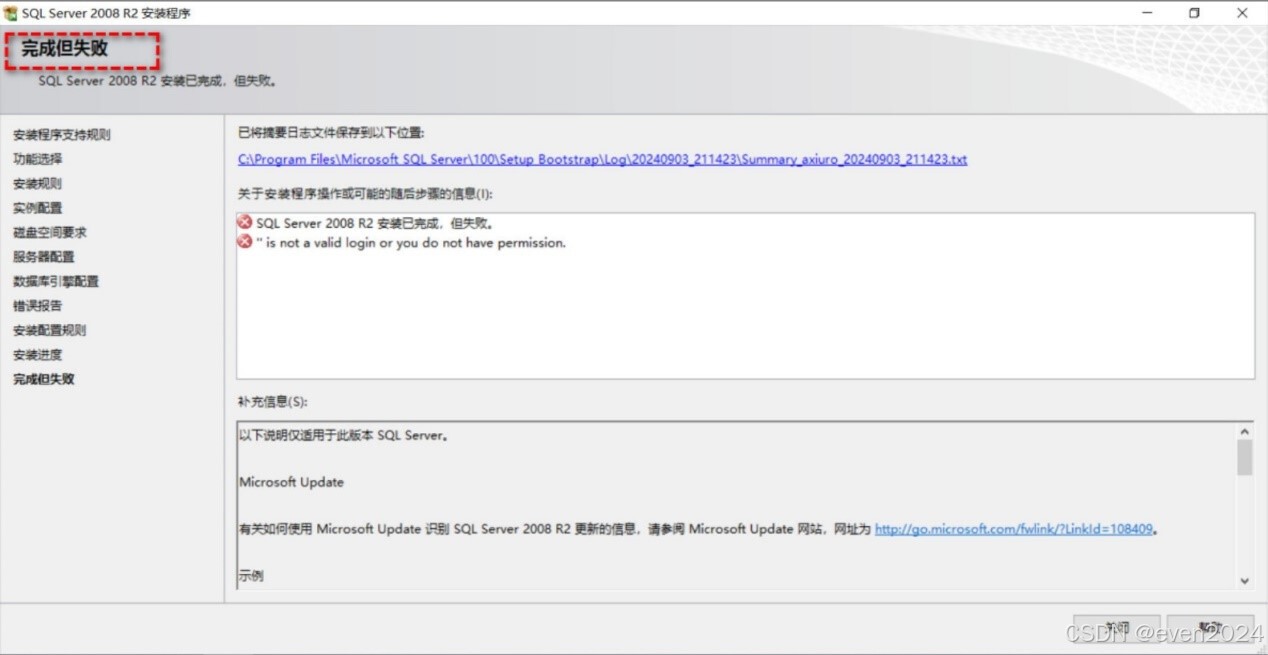Click the 关闭 button at the bottom
This screenshot has width=1268, height=655.
(x=1117, y=629)
